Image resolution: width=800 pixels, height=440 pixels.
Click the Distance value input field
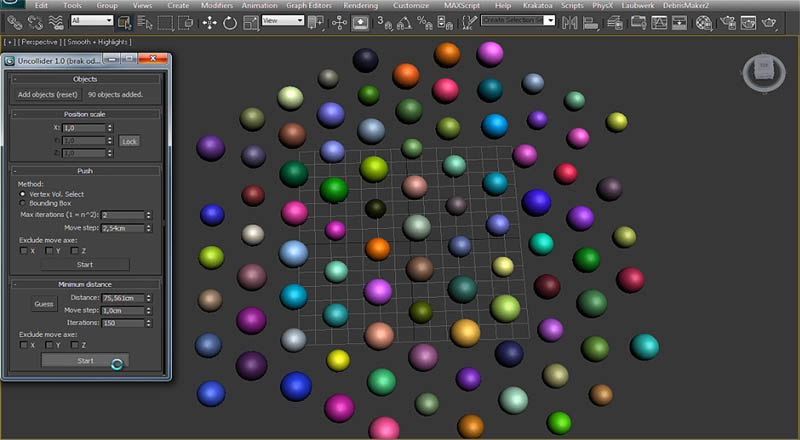pos(120,298)
